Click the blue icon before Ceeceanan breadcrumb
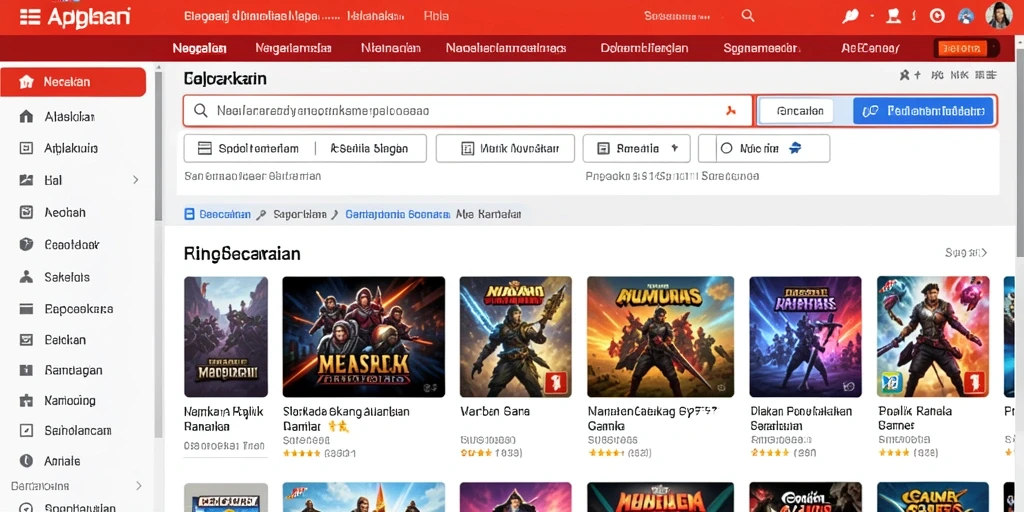Viewport: 1024px width, 512px height. (189, 214)
